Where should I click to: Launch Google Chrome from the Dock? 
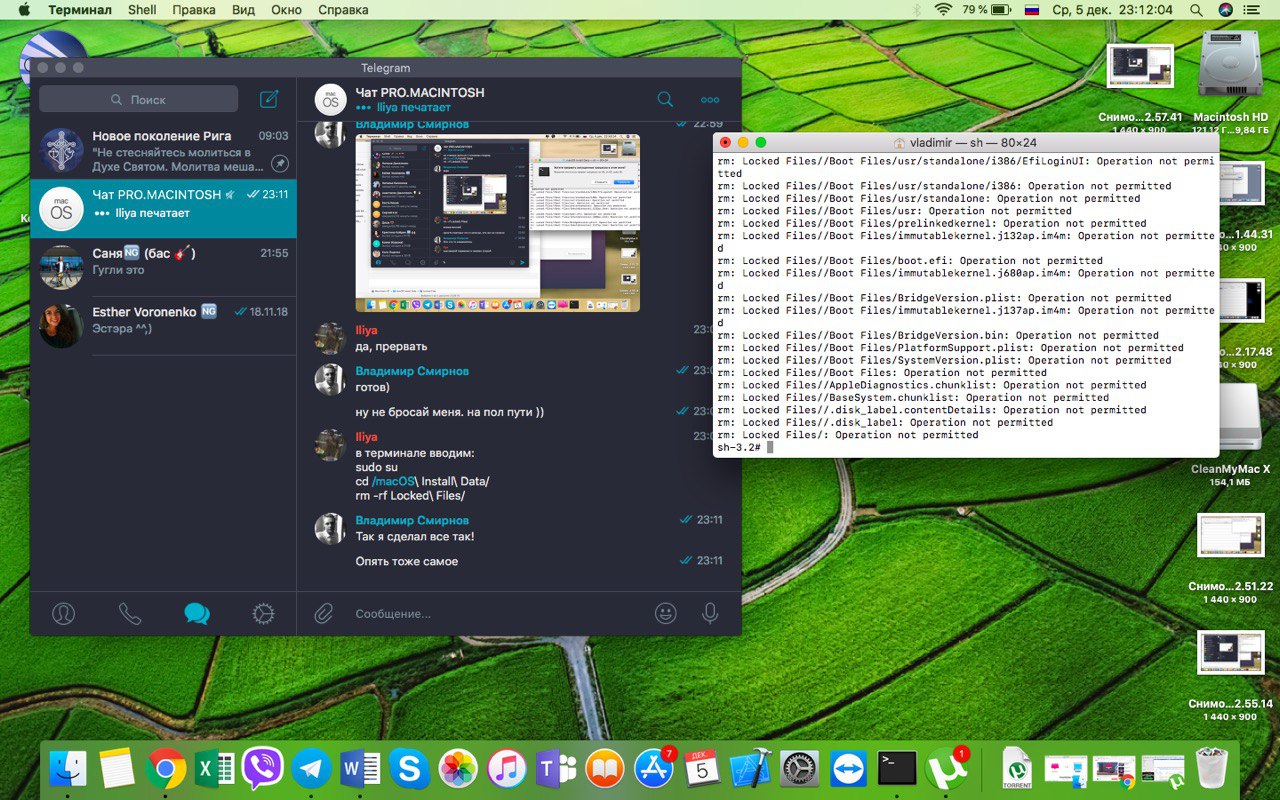(x=166, y=769)
